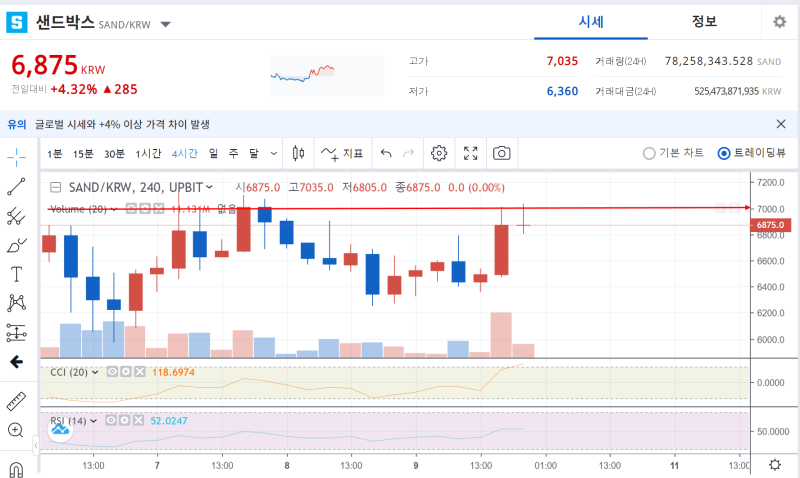Click the RSI value 52.0247
This screenshot has height=478, width=800.
169,421
